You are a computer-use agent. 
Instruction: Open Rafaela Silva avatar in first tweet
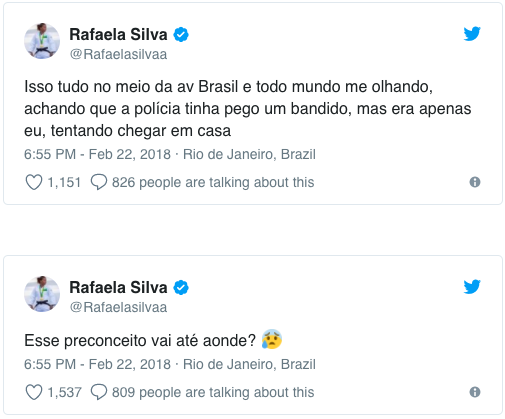[42, 41]
